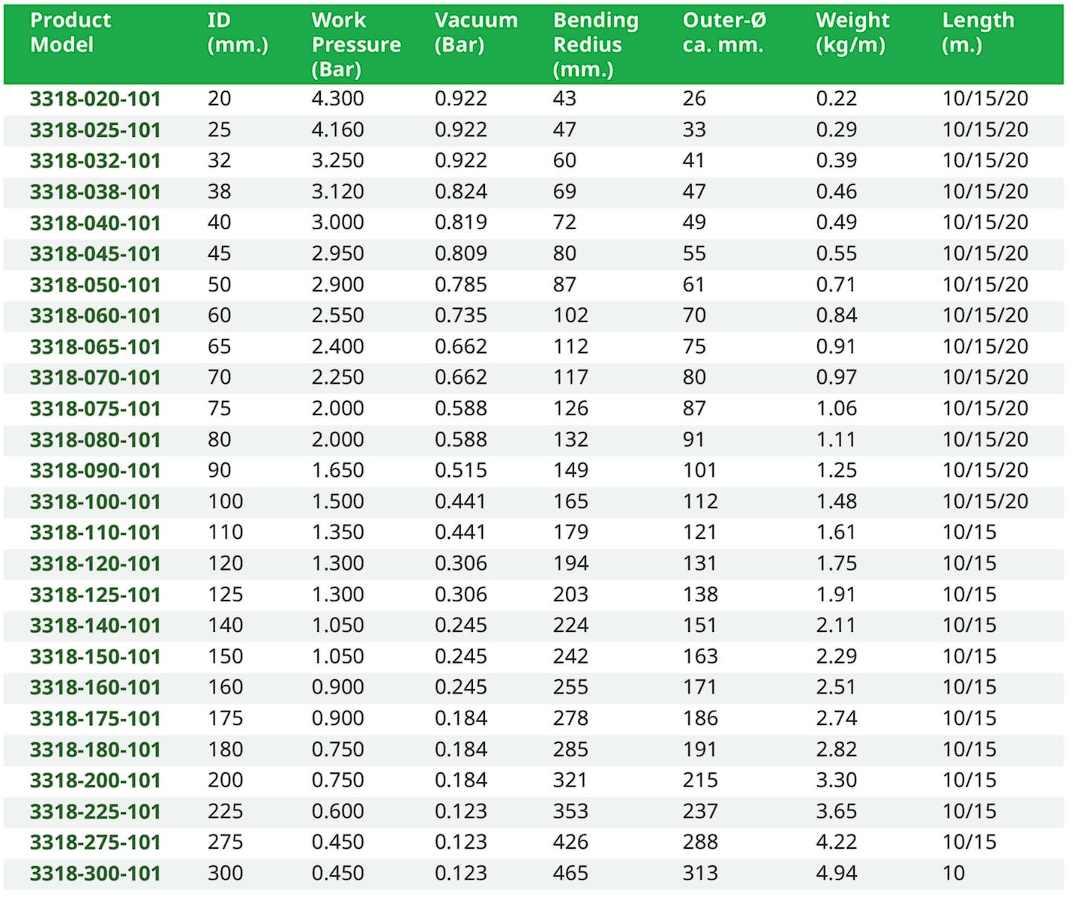Click bending radius value 465
The width and height of the screenshot is (1073, 900).
point(571,873)
